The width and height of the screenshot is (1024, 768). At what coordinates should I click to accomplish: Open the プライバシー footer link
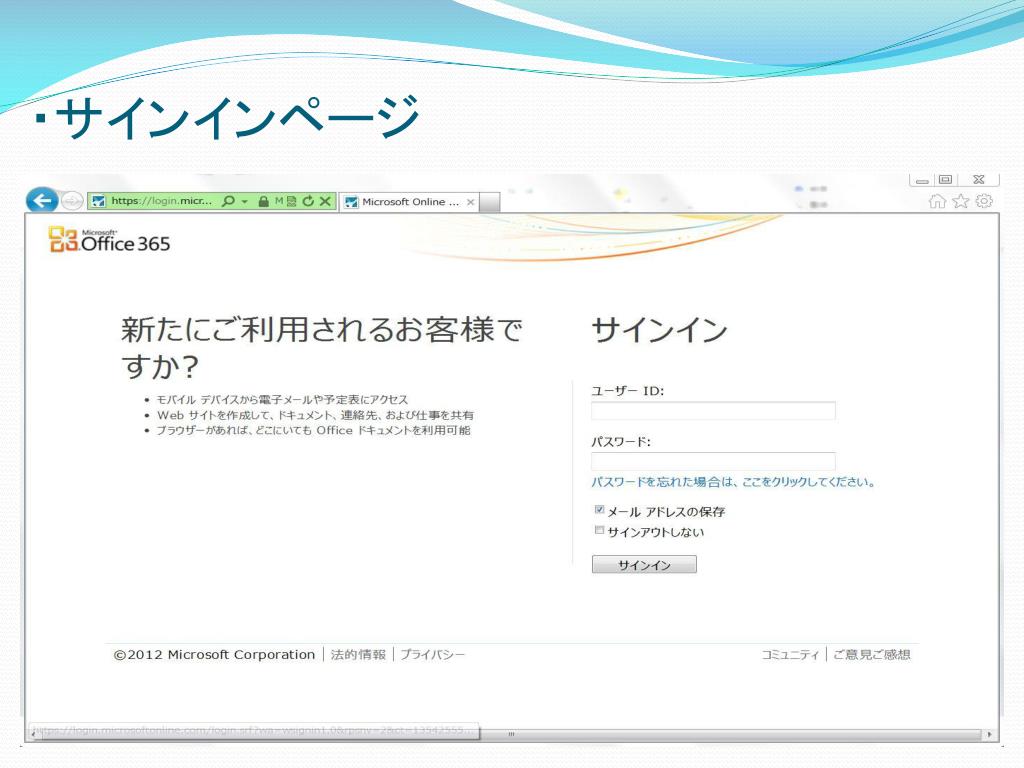[432, 654]
